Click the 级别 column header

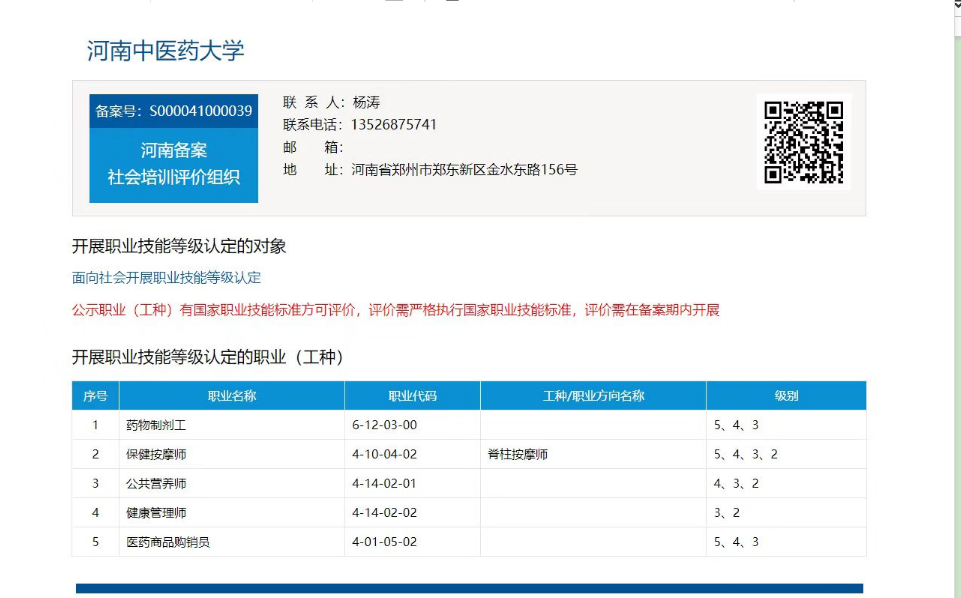pyautogui.click(x=786, y=396)
